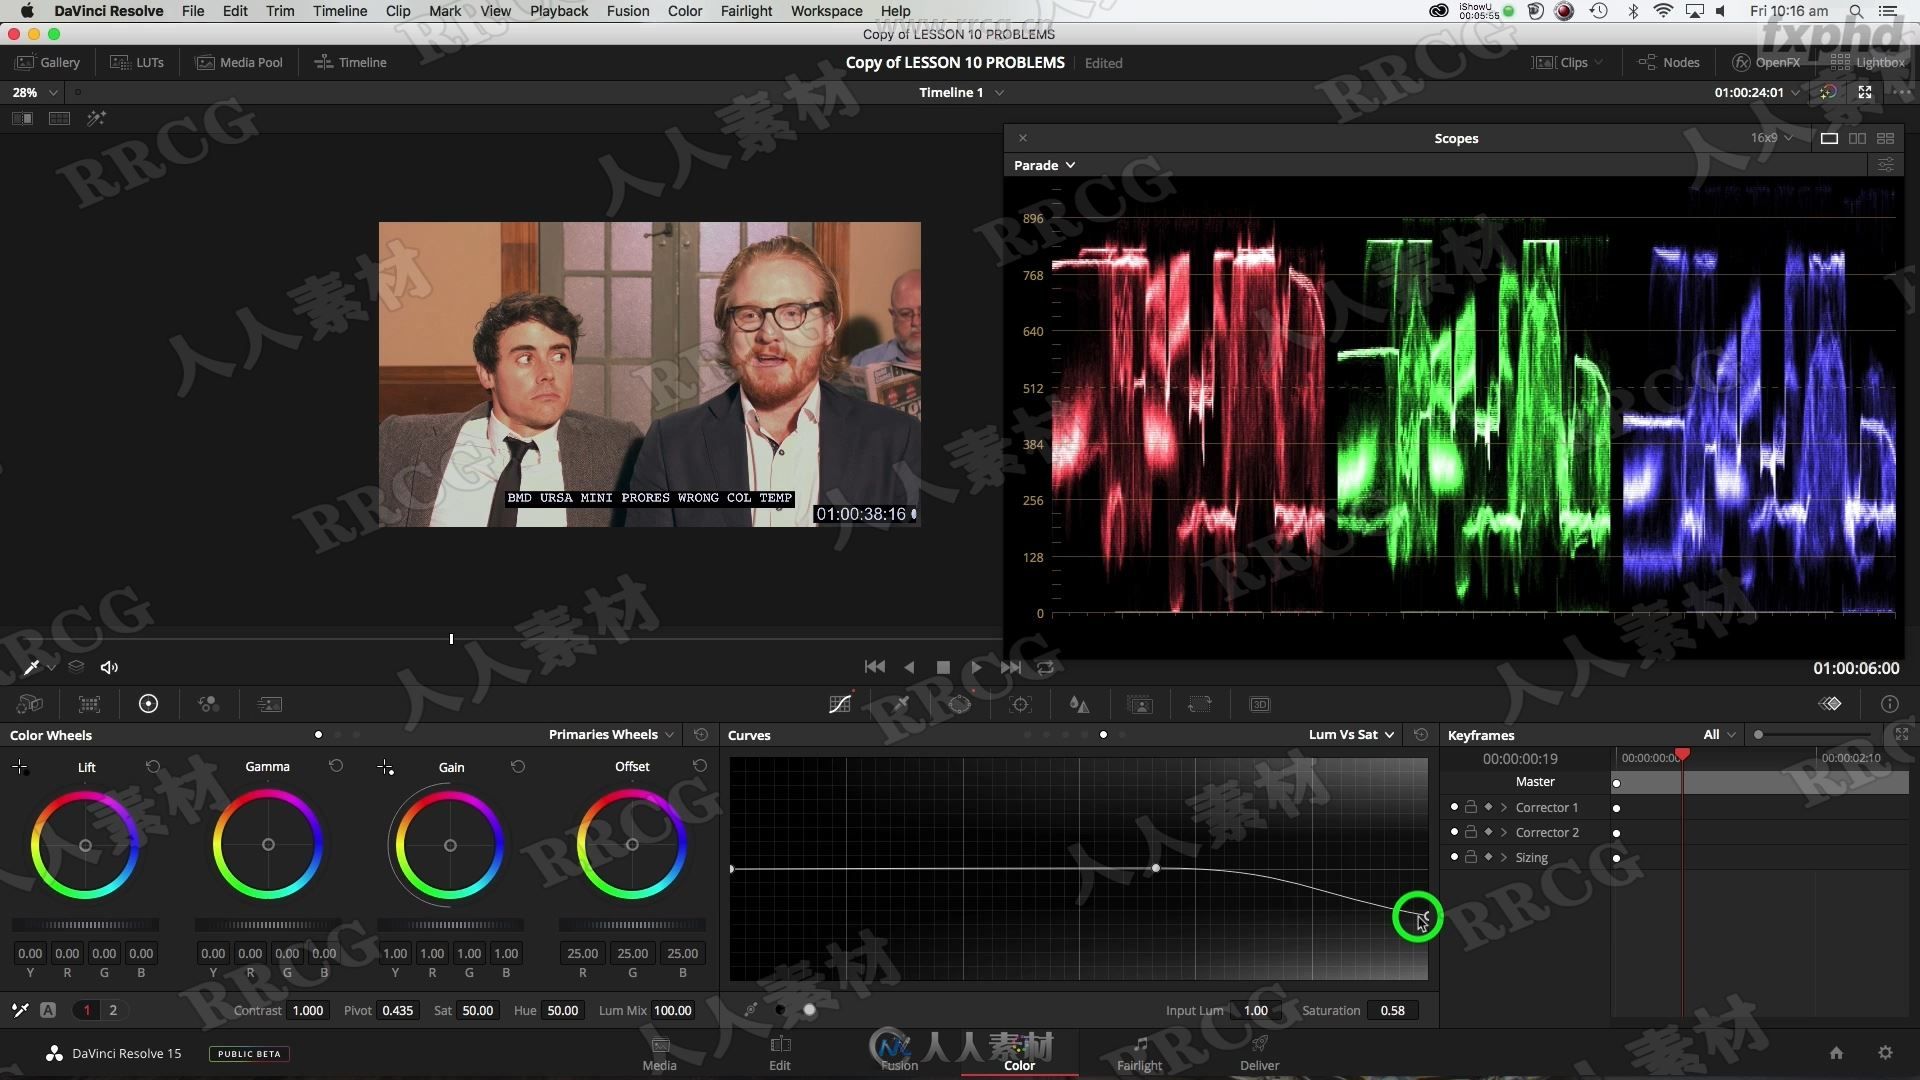This screenshot has height=1080, width=1920.
Task: Reset the Lift color wheel
Action: (153, 766)
